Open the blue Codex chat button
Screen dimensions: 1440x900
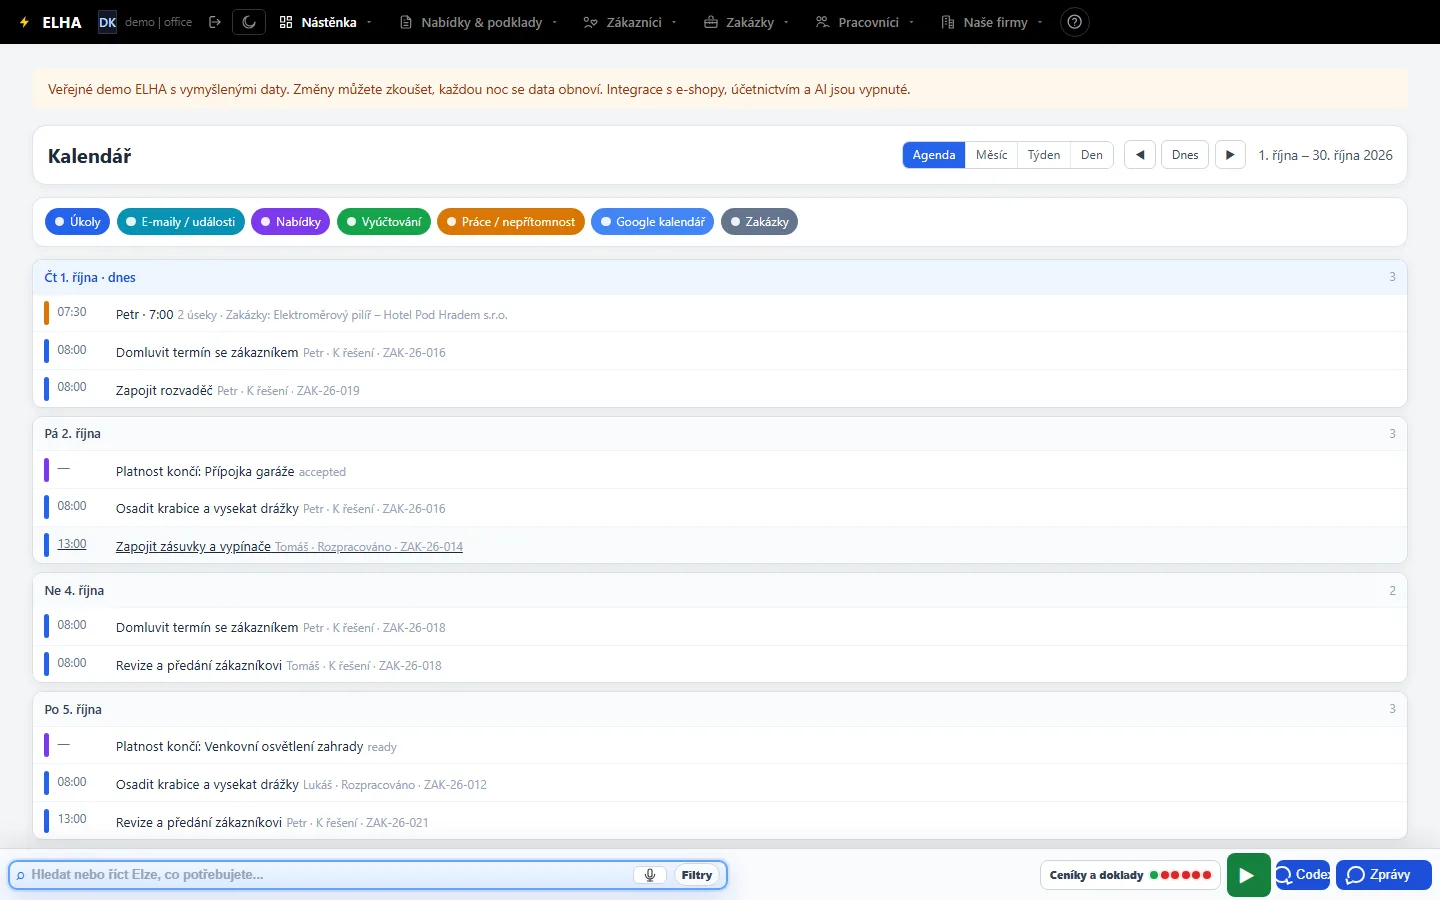click(x=1302, y=875)
